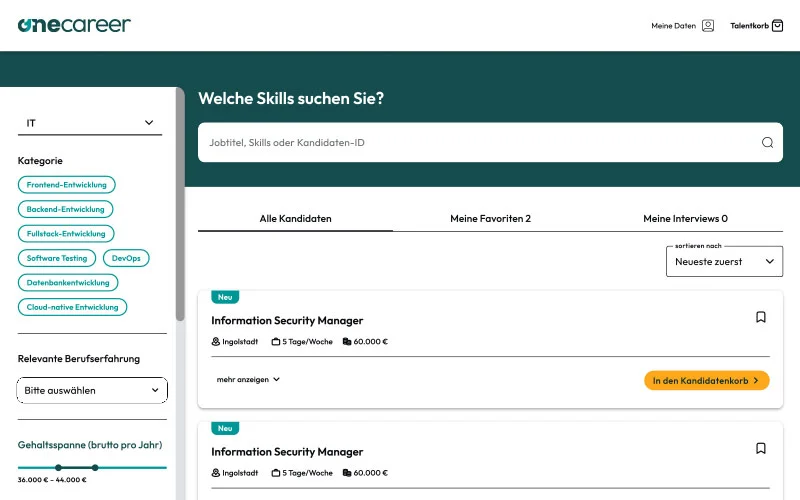Bookmark the first Information Security Manager card
Viewport: 800px width, 500px height.
point(761,317)
